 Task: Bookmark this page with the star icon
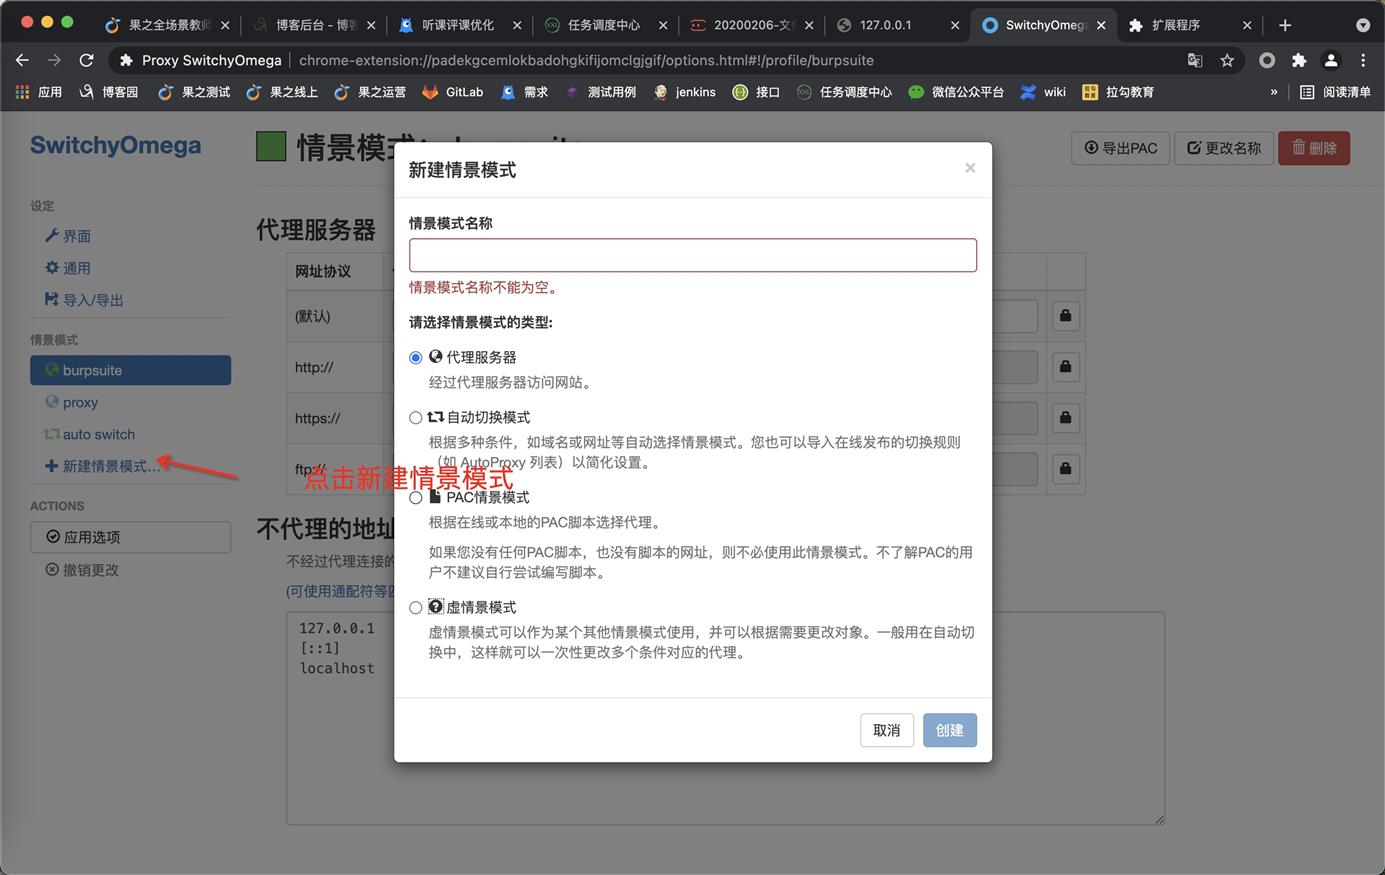pos(1227,60)
